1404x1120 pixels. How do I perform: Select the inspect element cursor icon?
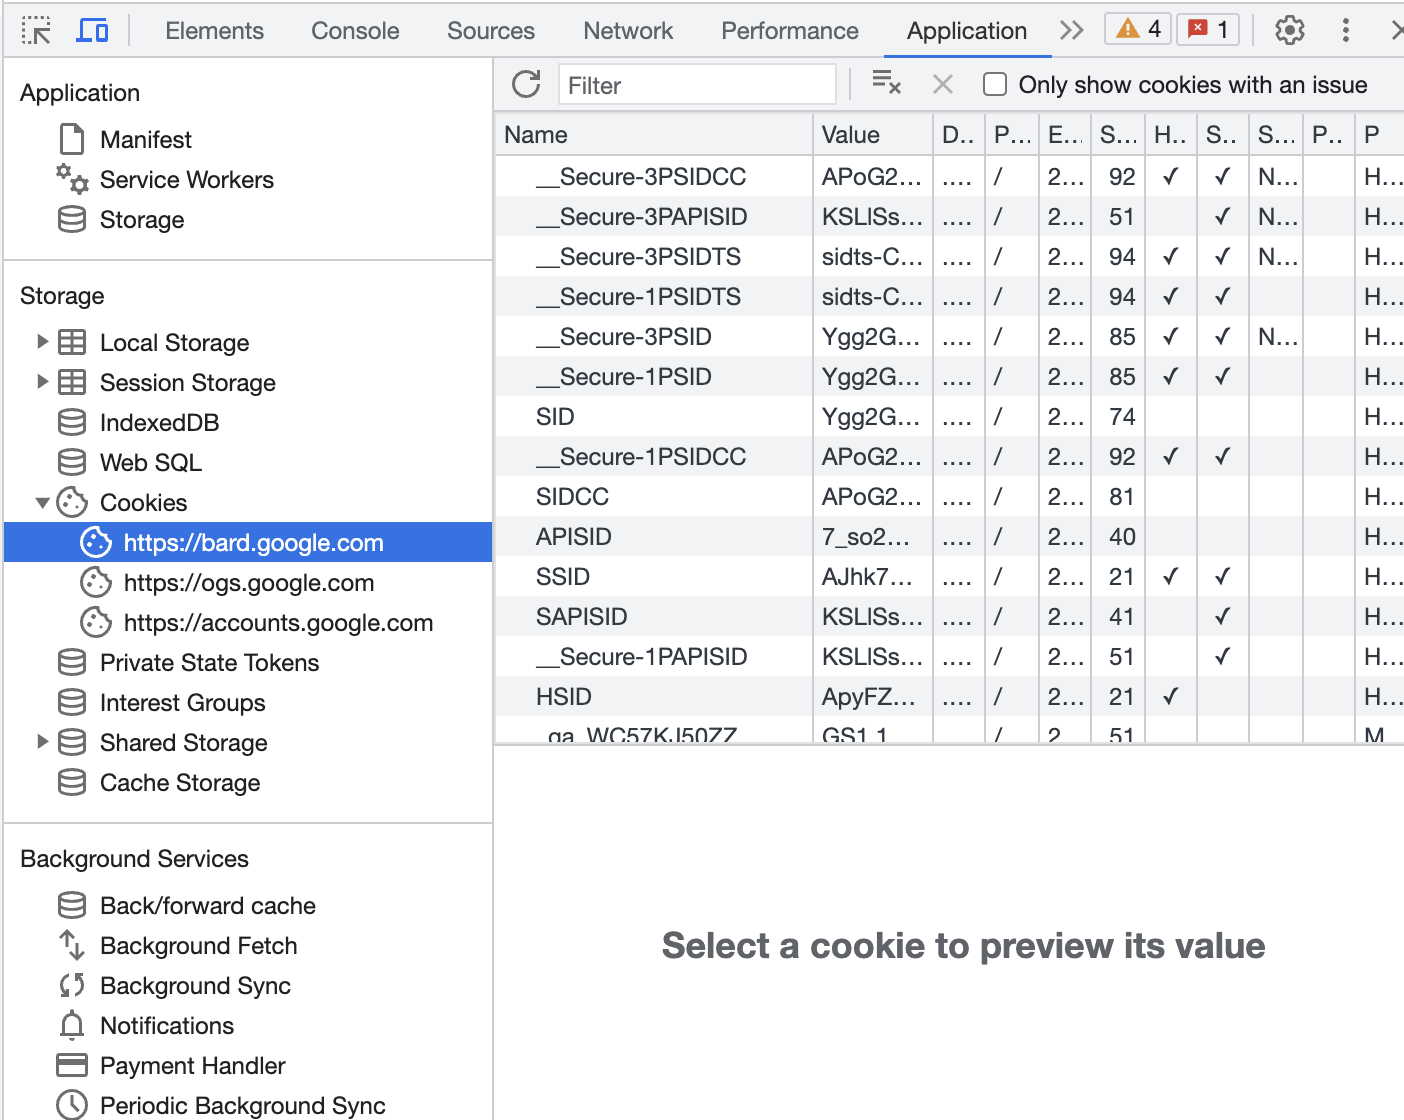coord(36,30)
